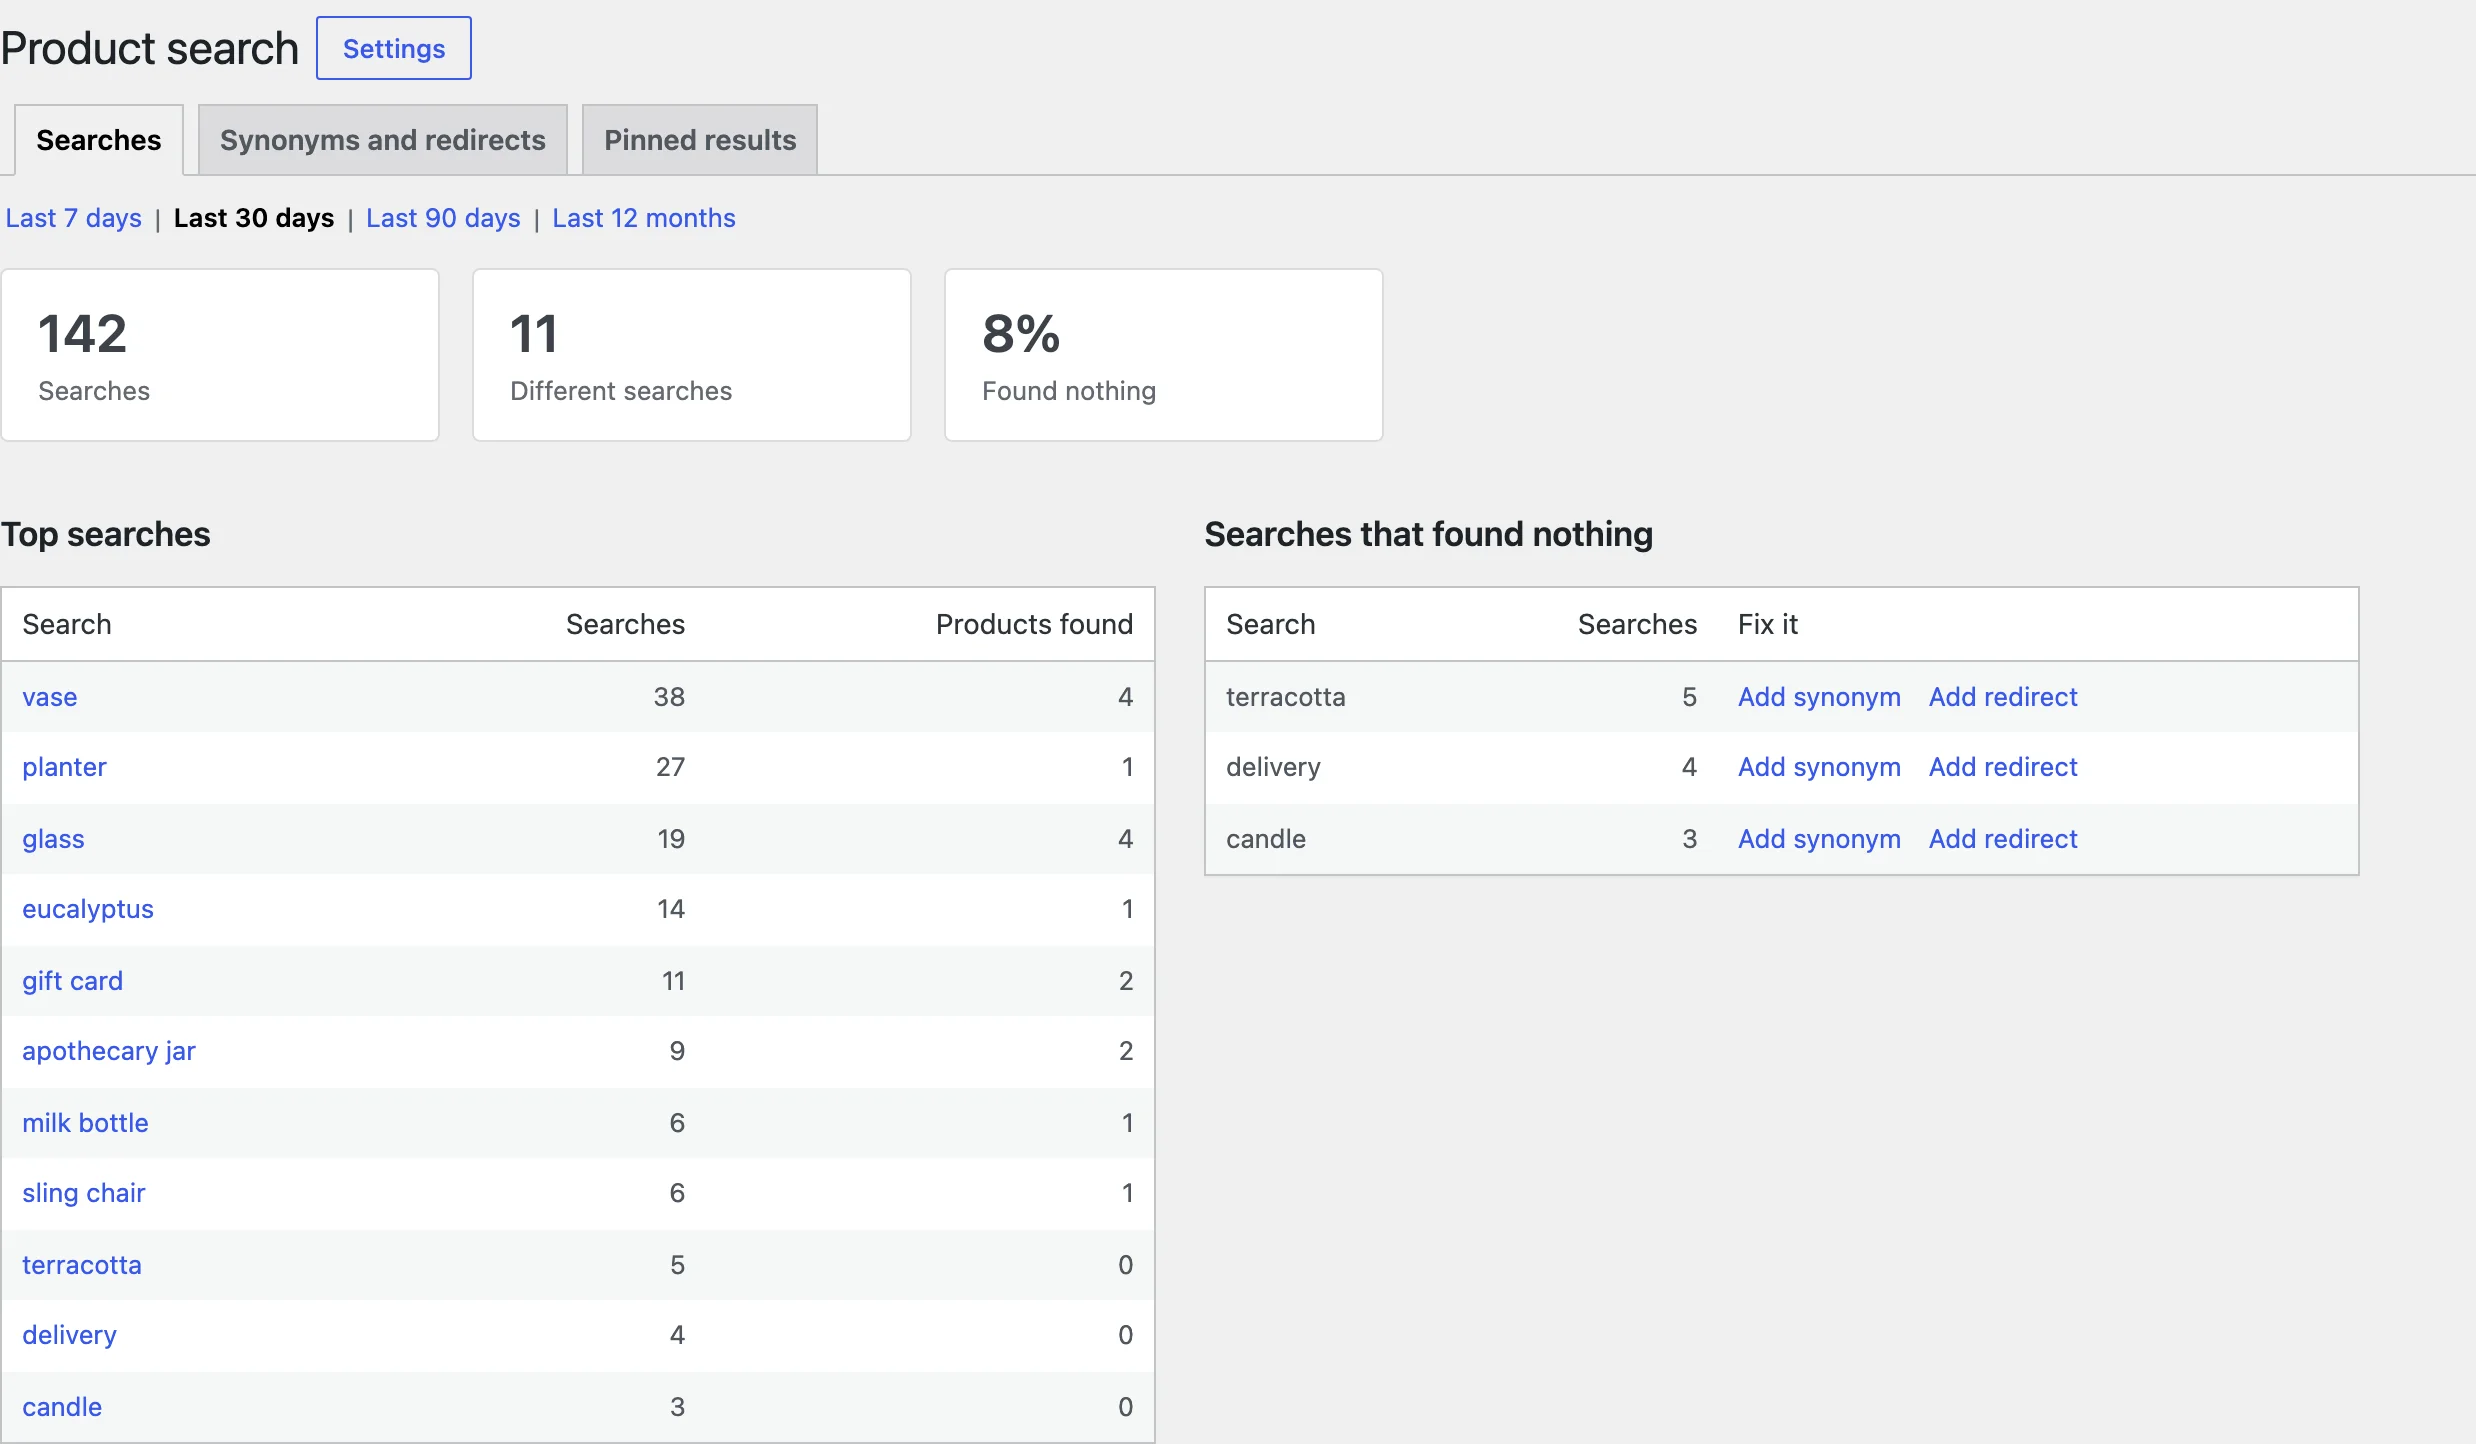Add synonym for terracotta
The width and height of the screenshot is (2476, 1444).
[x=1819, y=697]
